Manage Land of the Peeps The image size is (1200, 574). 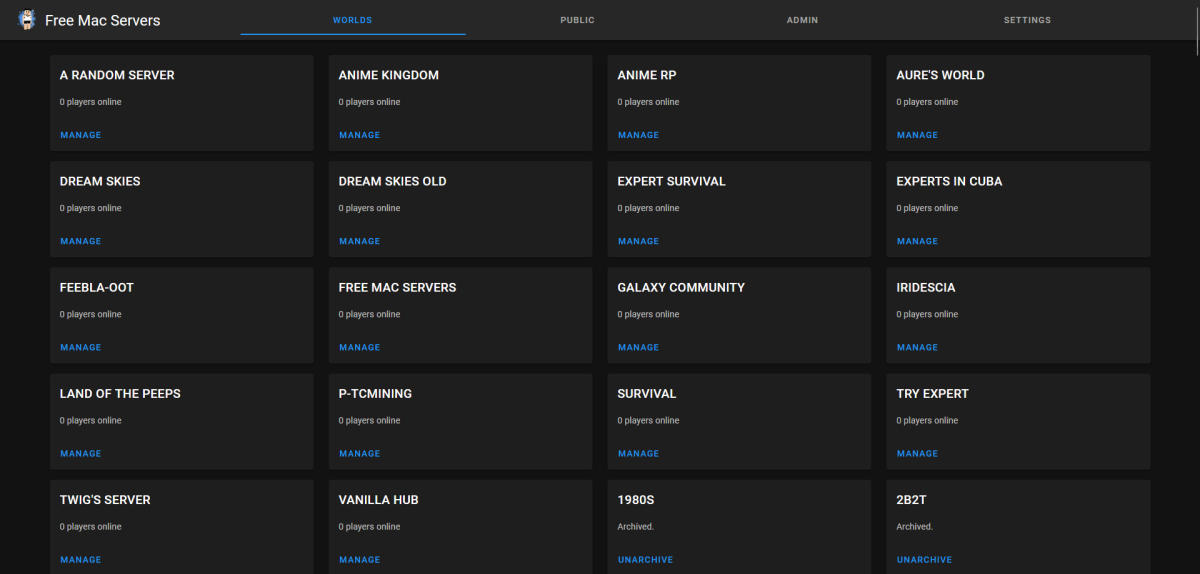tap(80, 453)
